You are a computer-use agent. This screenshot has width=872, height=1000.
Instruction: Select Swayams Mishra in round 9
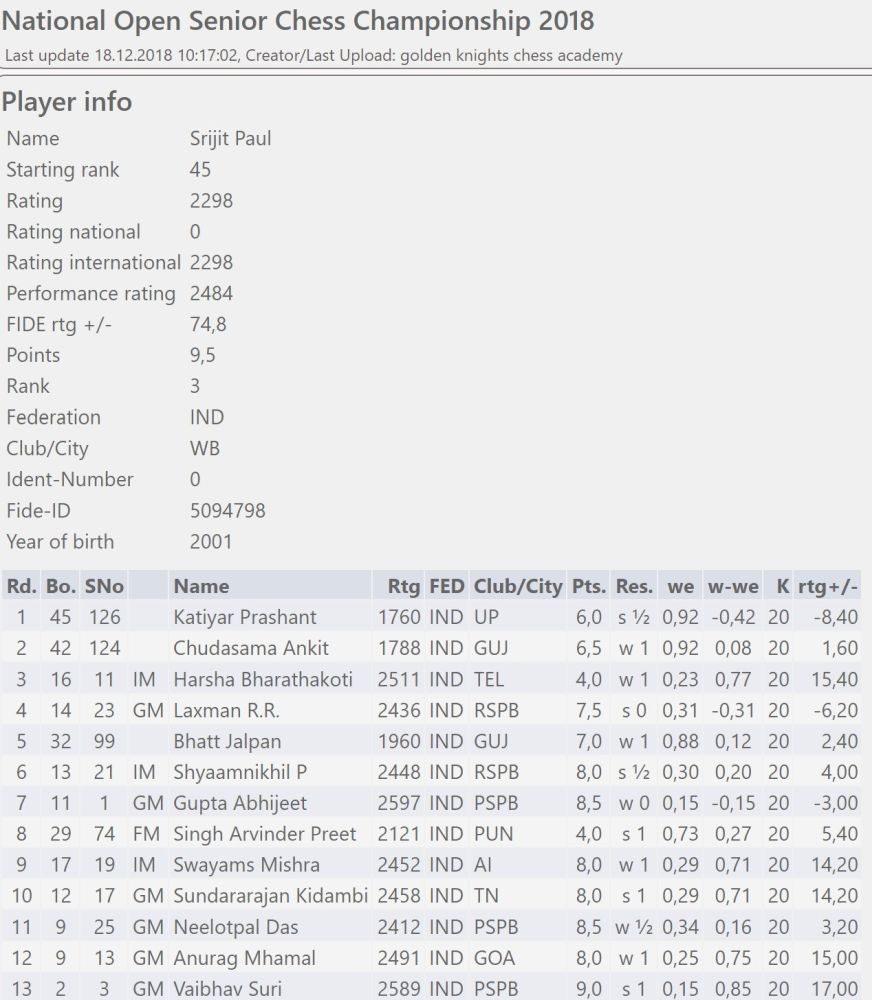(246, 865)
